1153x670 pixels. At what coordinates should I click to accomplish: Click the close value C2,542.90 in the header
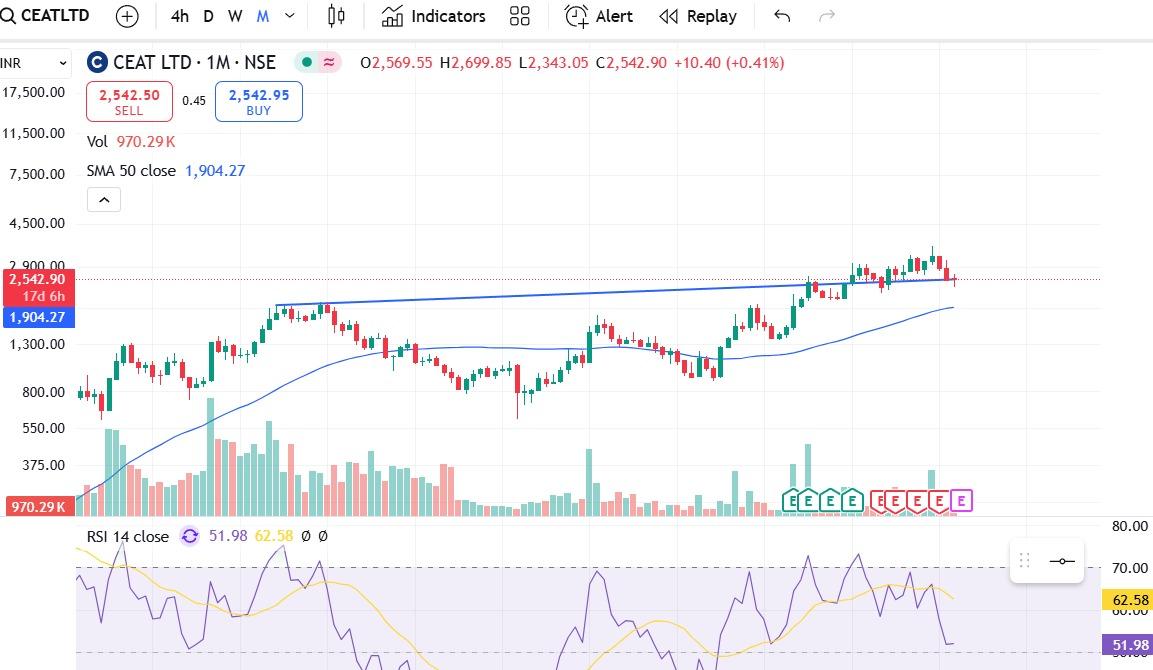[x=631, y=63]
